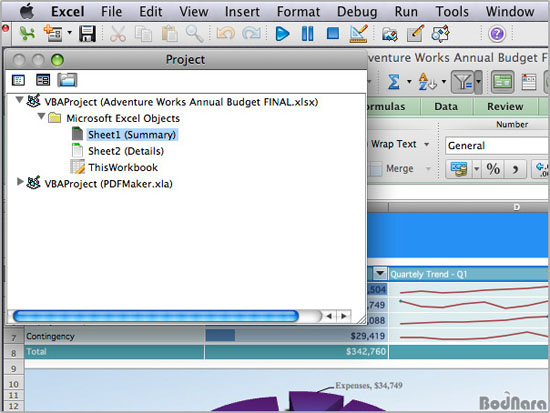Click the Reset stop button
The image size is (550, 413).
(333, 34)
